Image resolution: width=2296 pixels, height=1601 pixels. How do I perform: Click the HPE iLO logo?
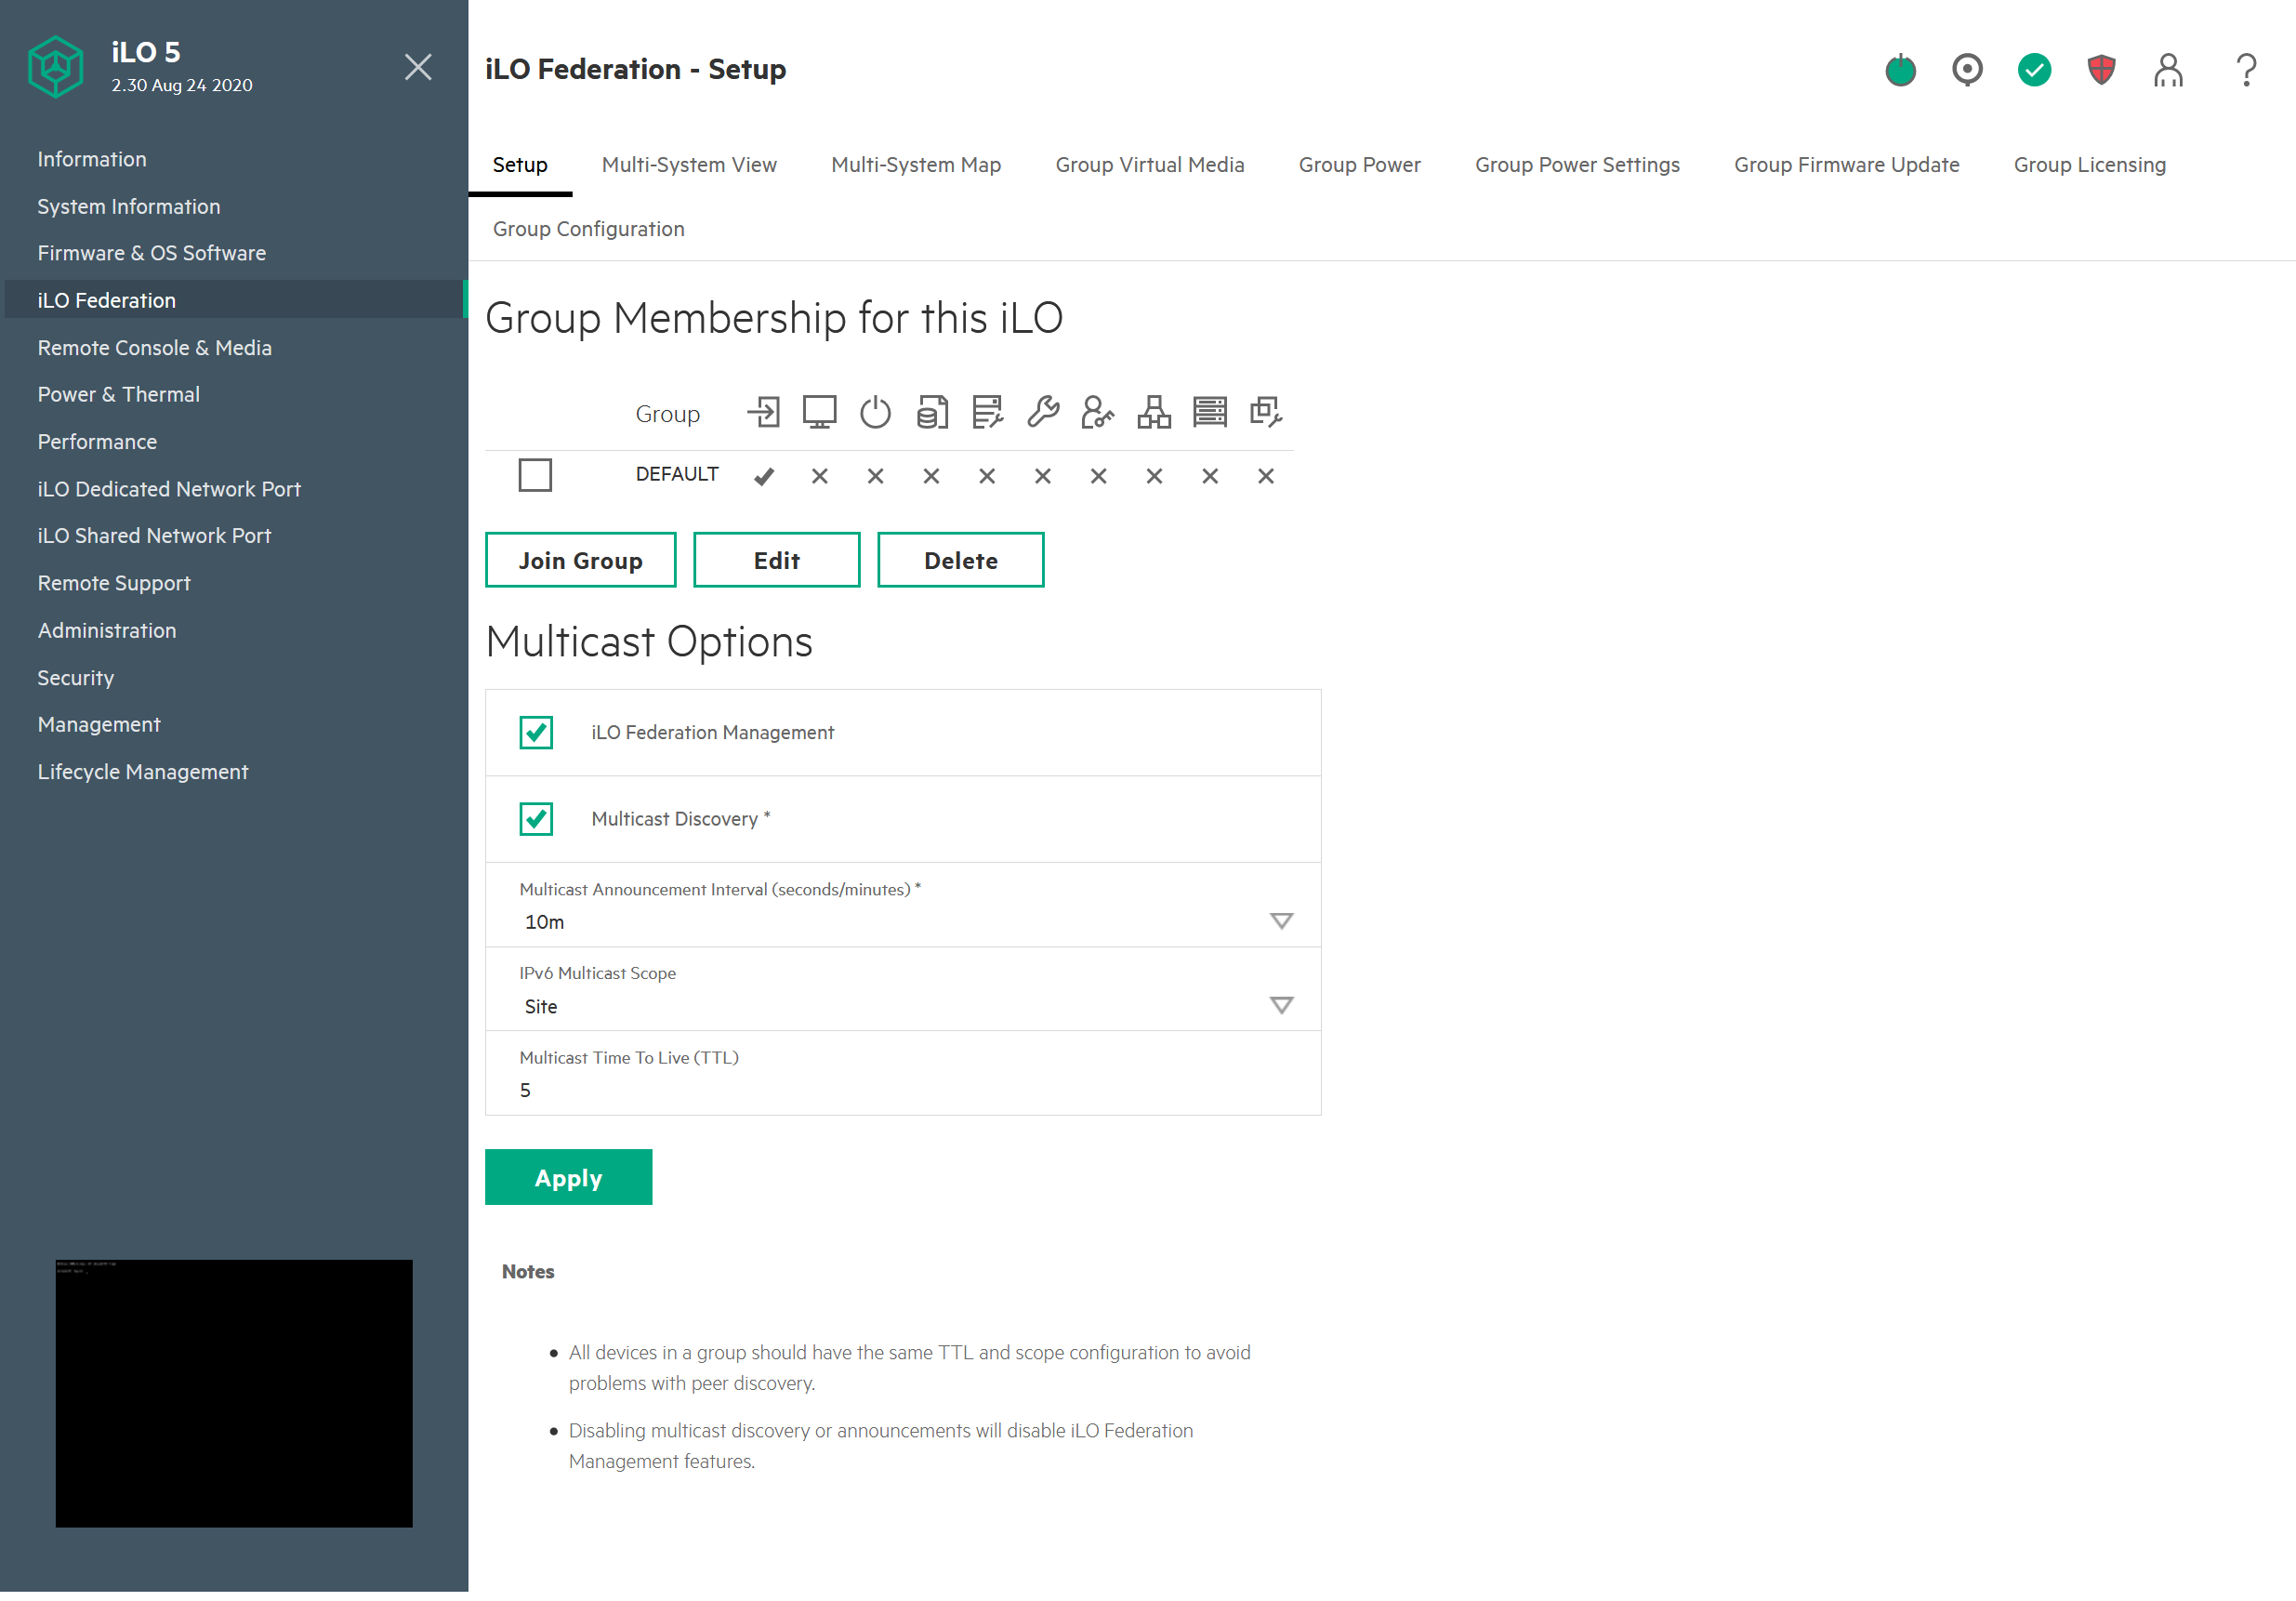[x=55, y=67]
